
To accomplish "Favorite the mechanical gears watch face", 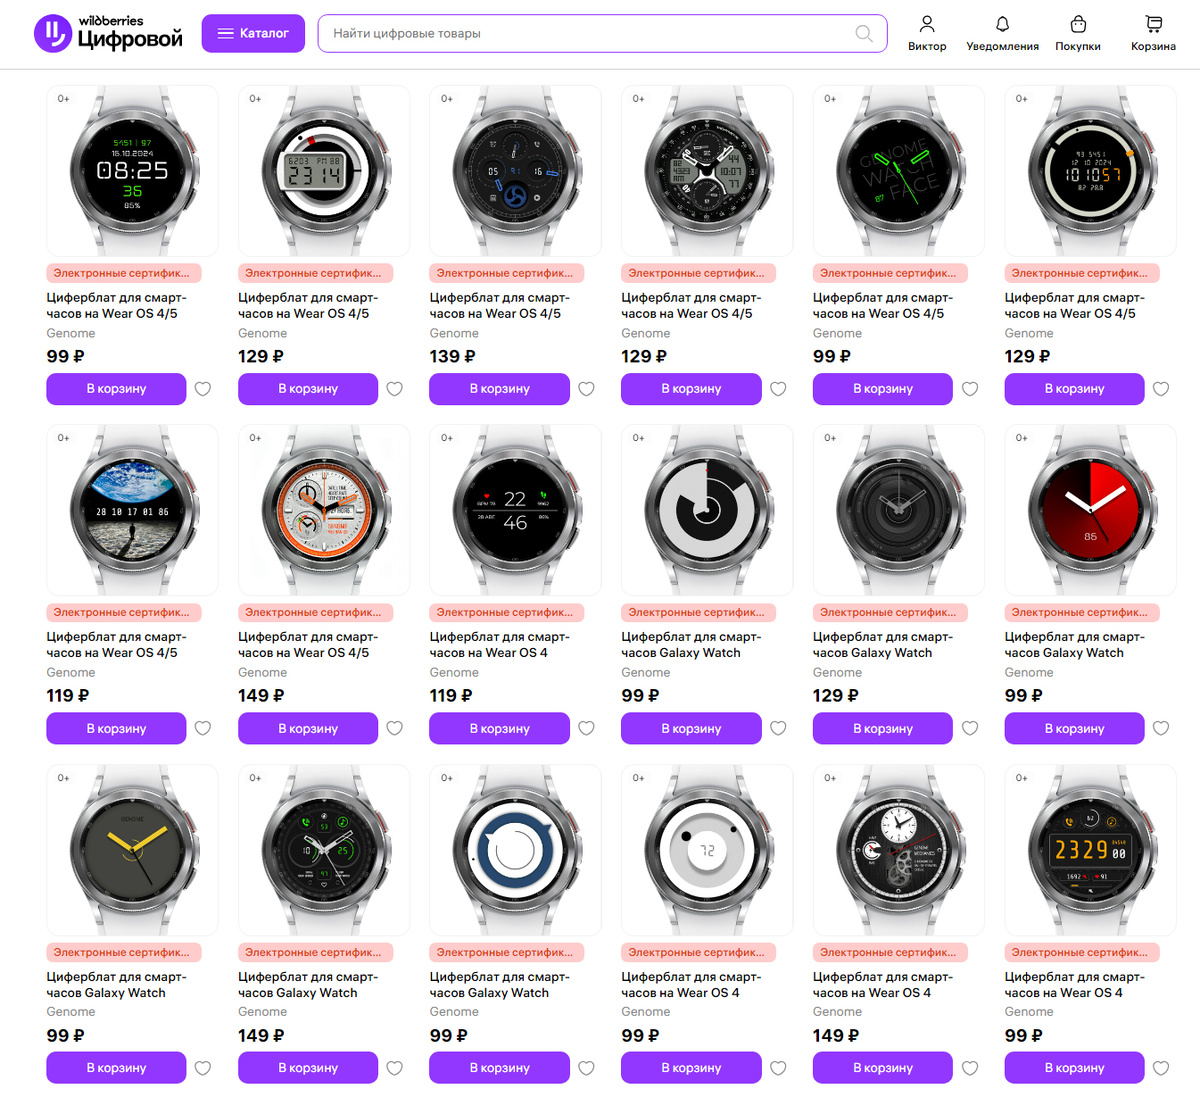I will pyautogui.click(x=970, y=1068).
